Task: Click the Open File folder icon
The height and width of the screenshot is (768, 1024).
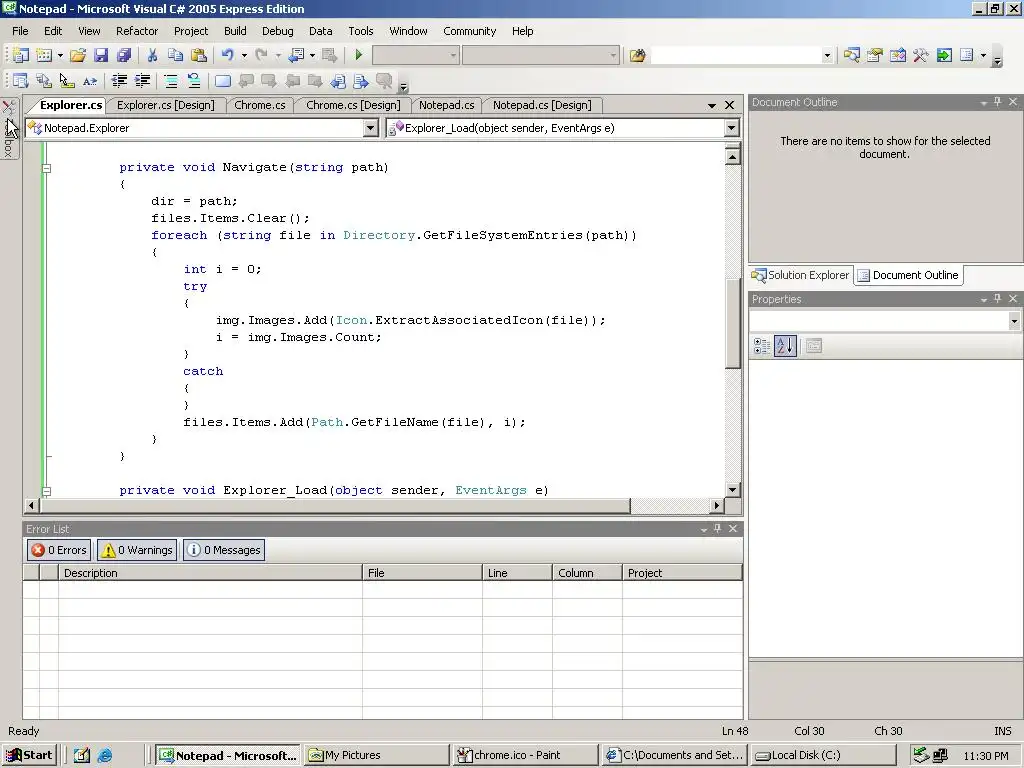Action: click(78, 56)
